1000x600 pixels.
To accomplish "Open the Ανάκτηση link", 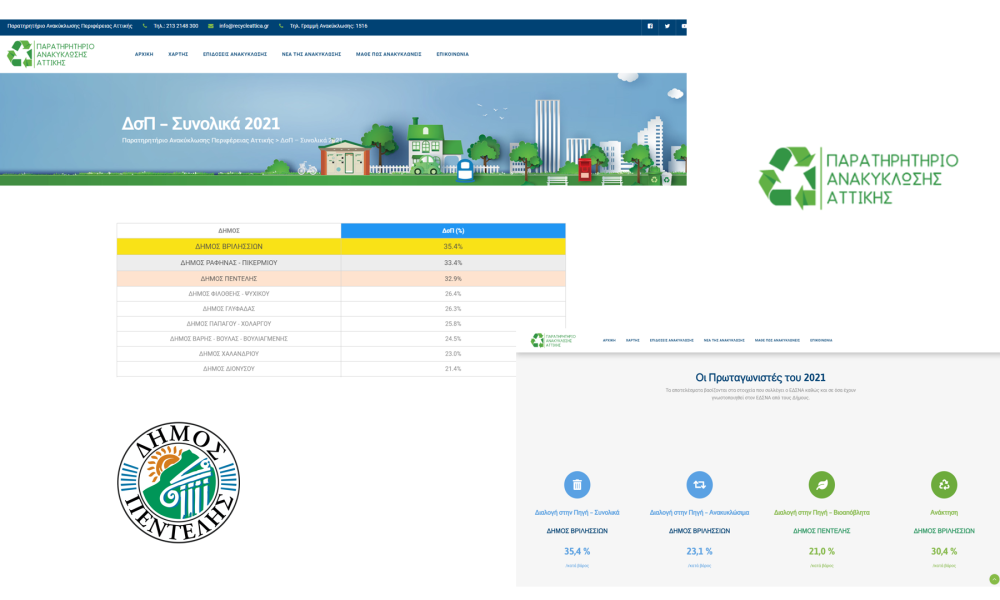I will [x=944, y=512].
